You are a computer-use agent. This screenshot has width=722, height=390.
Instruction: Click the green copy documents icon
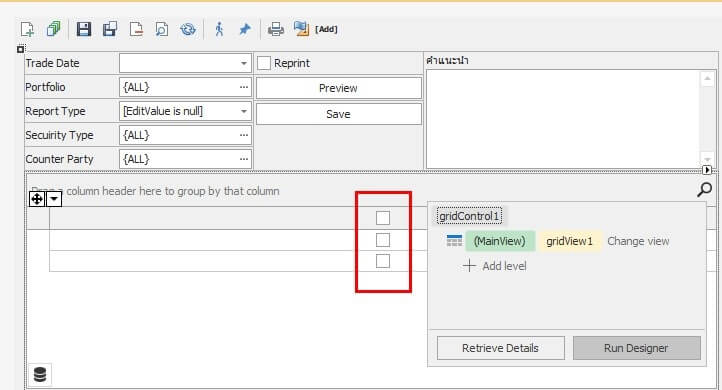pyautogui.click(x=53, y=29)
